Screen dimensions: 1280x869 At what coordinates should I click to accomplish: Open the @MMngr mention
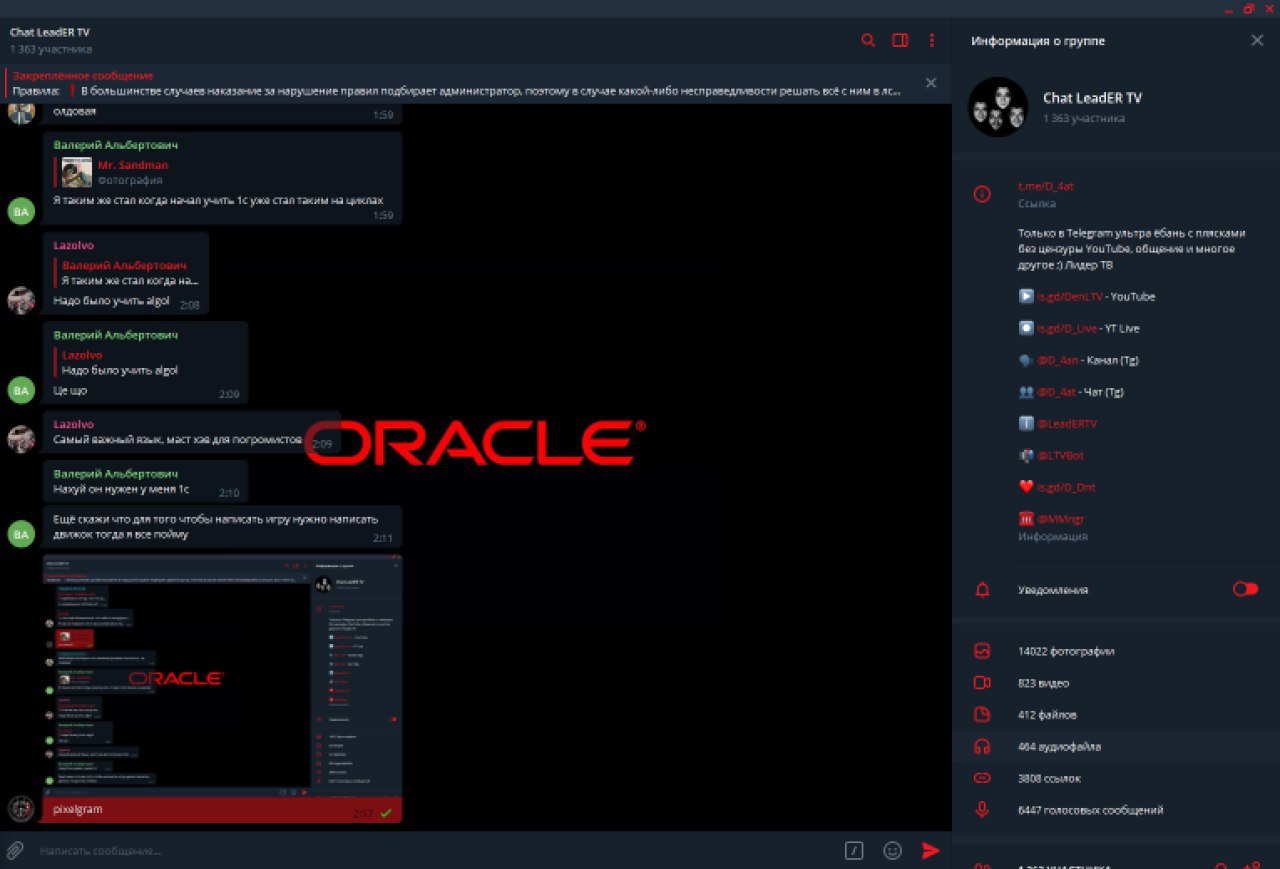click(x=1060, y=519)
